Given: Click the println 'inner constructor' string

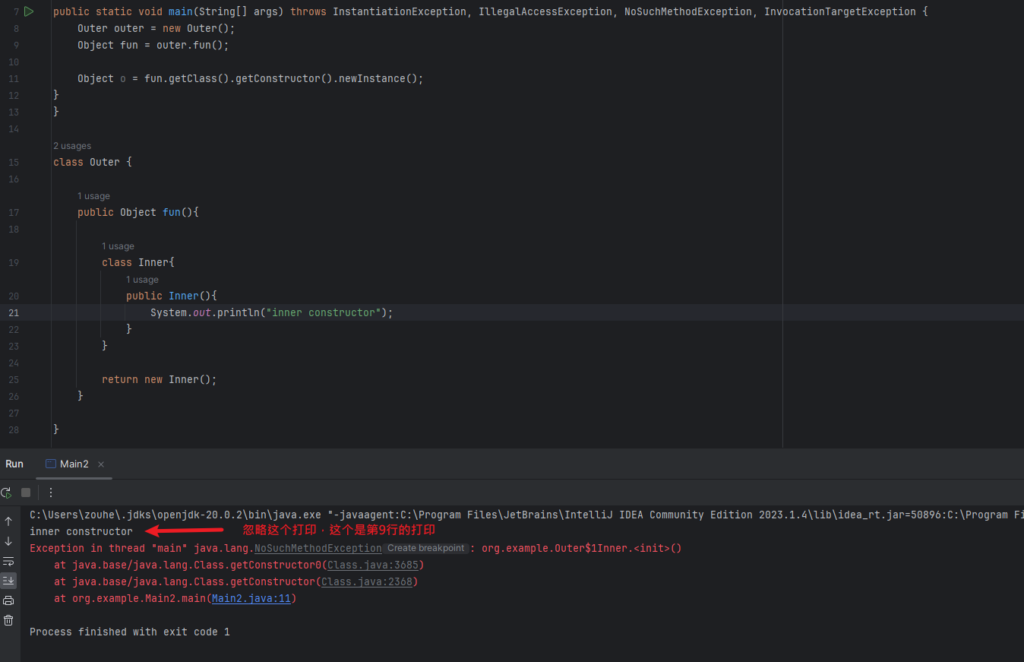Looking at the screenshot, I should point(323,313).
